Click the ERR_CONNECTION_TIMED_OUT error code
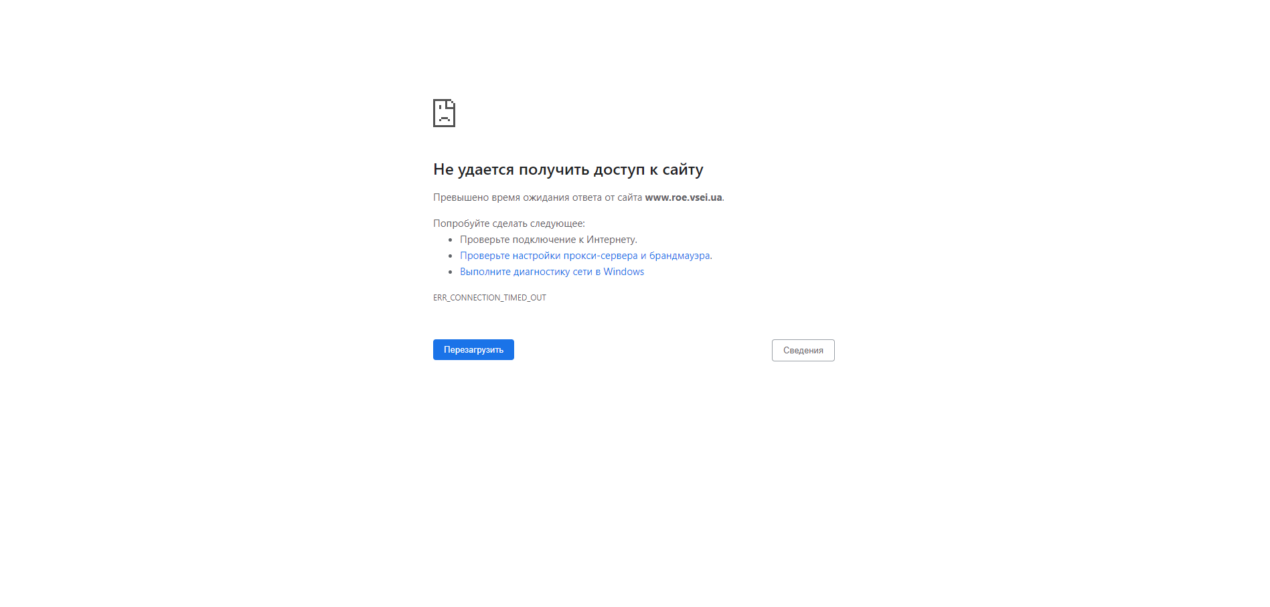The image size is (1270, 607). (490, 298)
